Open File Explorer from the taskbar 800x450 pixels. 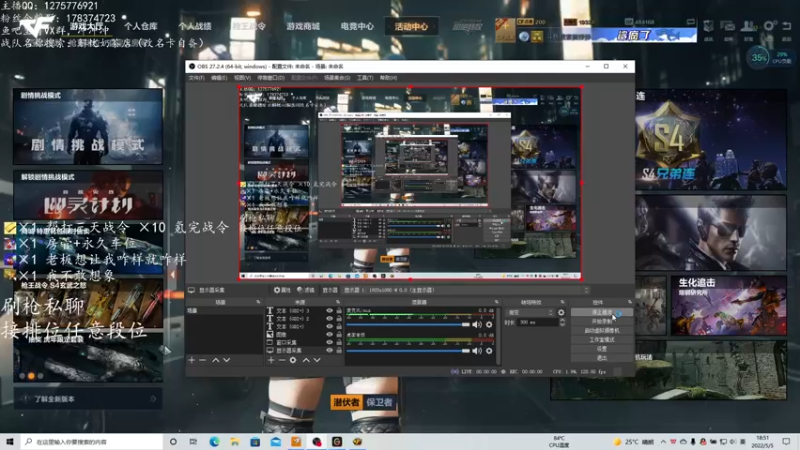click(235, 441)
